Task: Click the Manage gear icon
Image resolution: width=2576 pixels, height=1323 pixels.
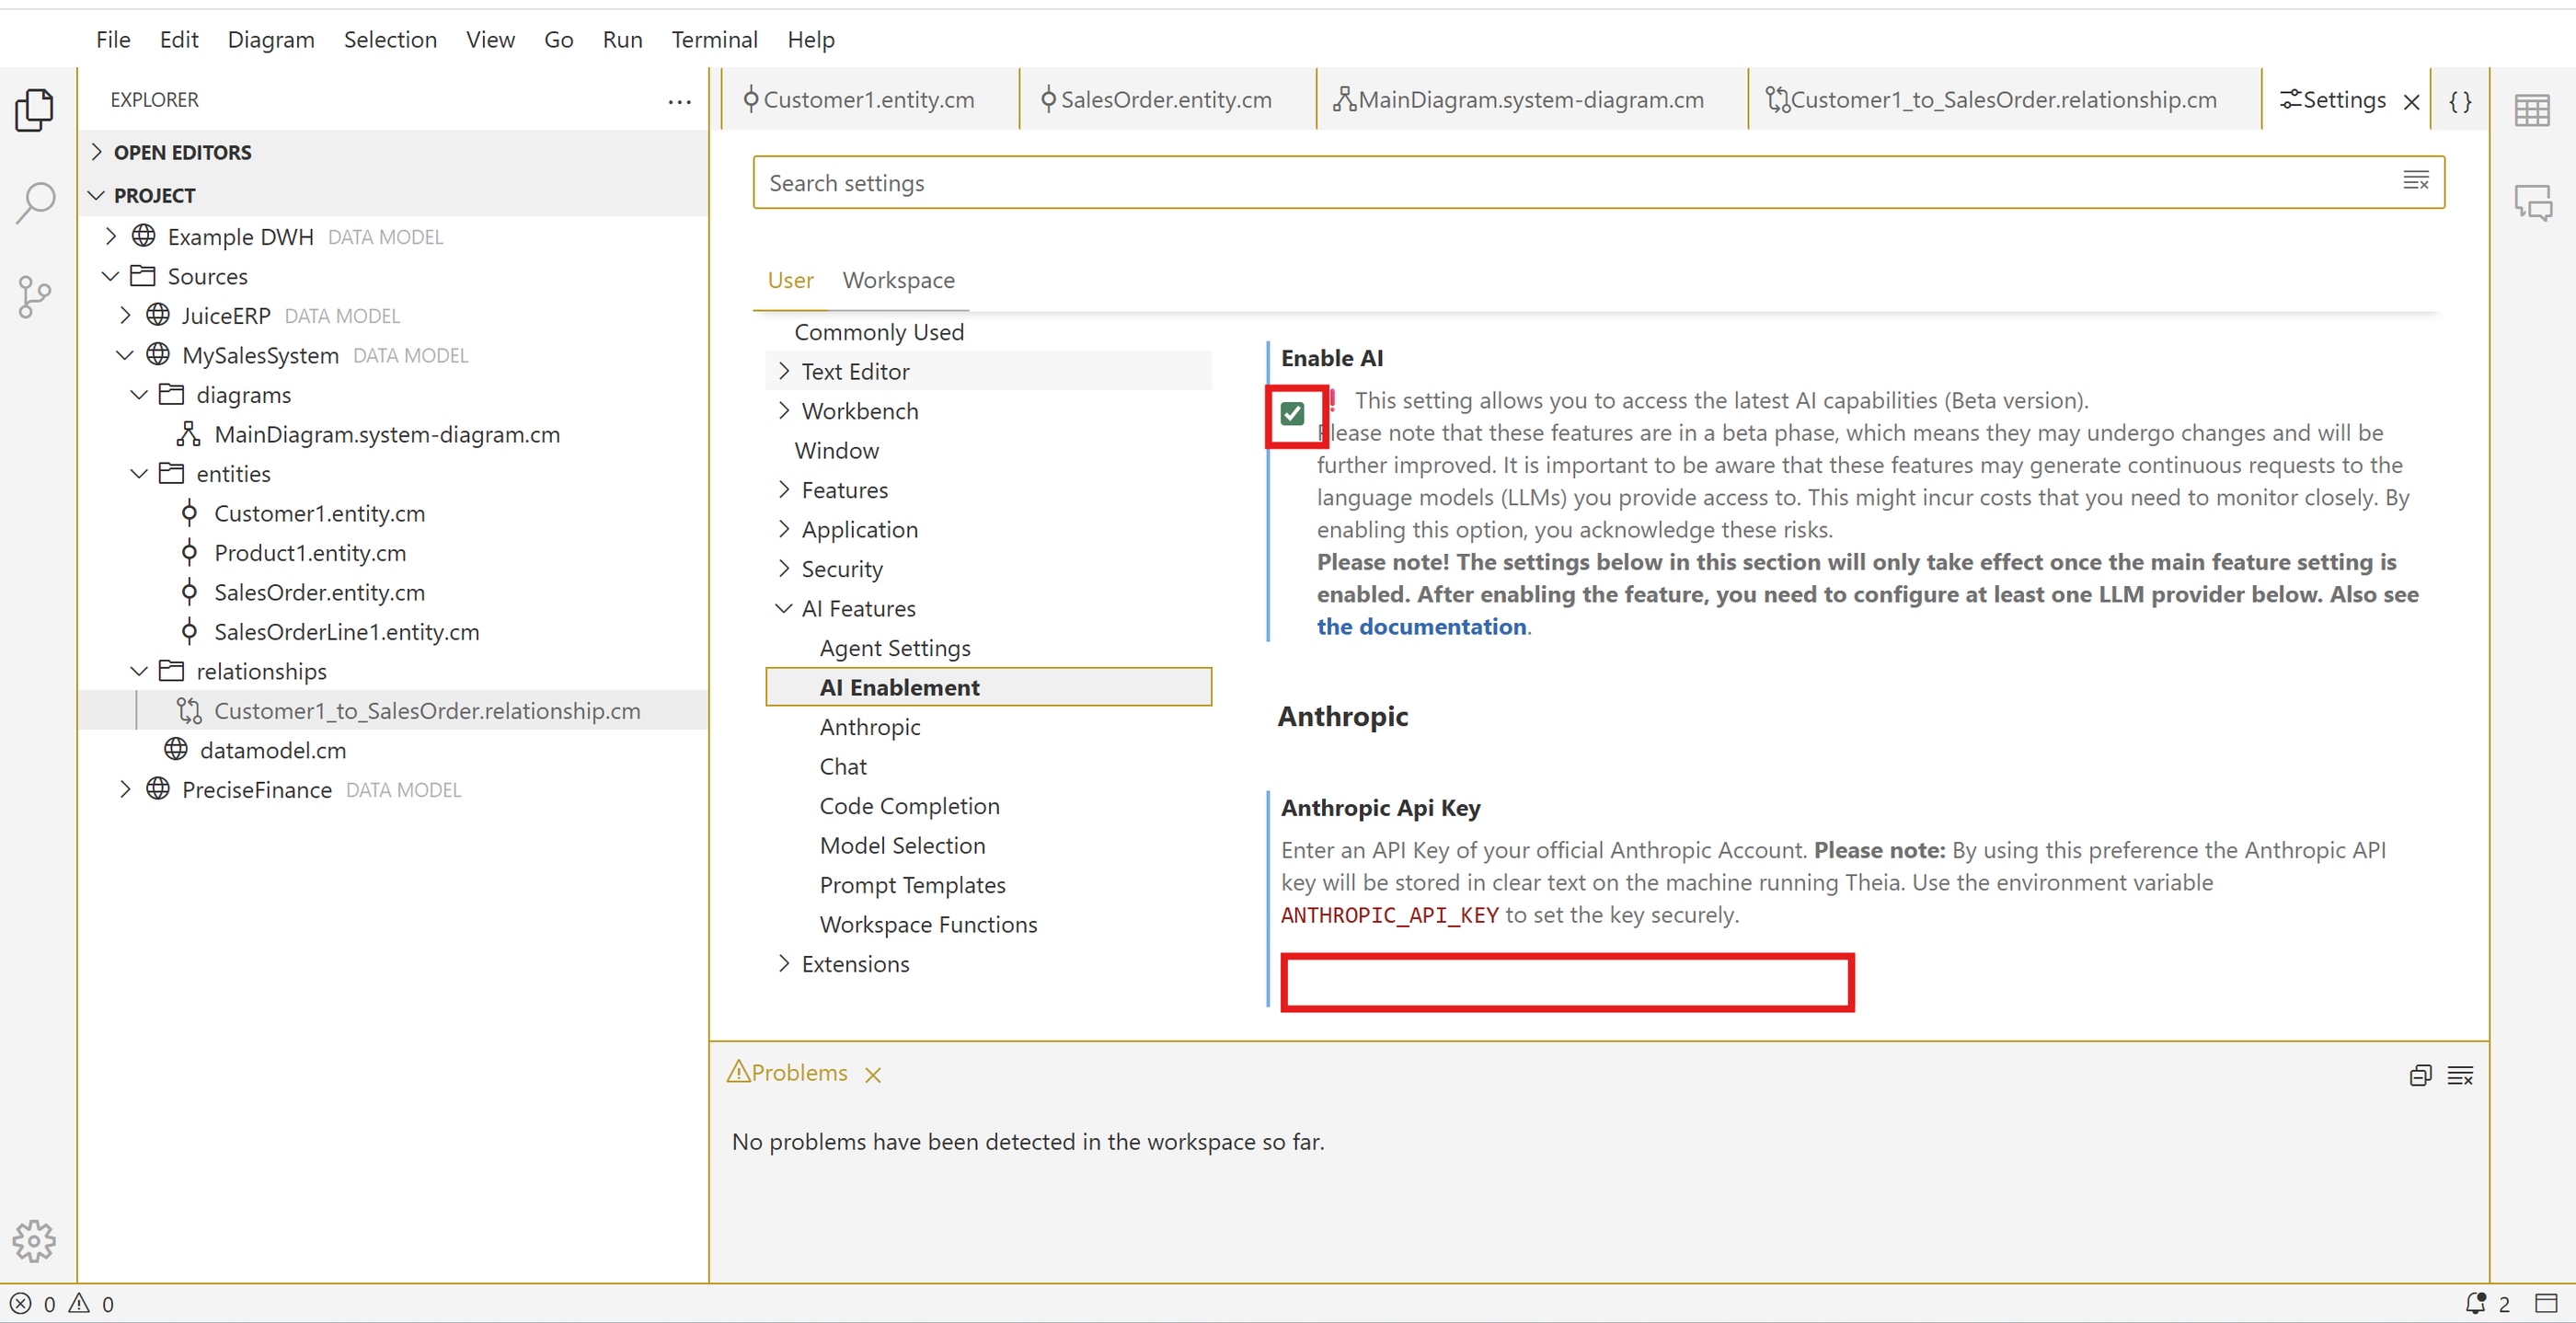Action: [35, 1241]
